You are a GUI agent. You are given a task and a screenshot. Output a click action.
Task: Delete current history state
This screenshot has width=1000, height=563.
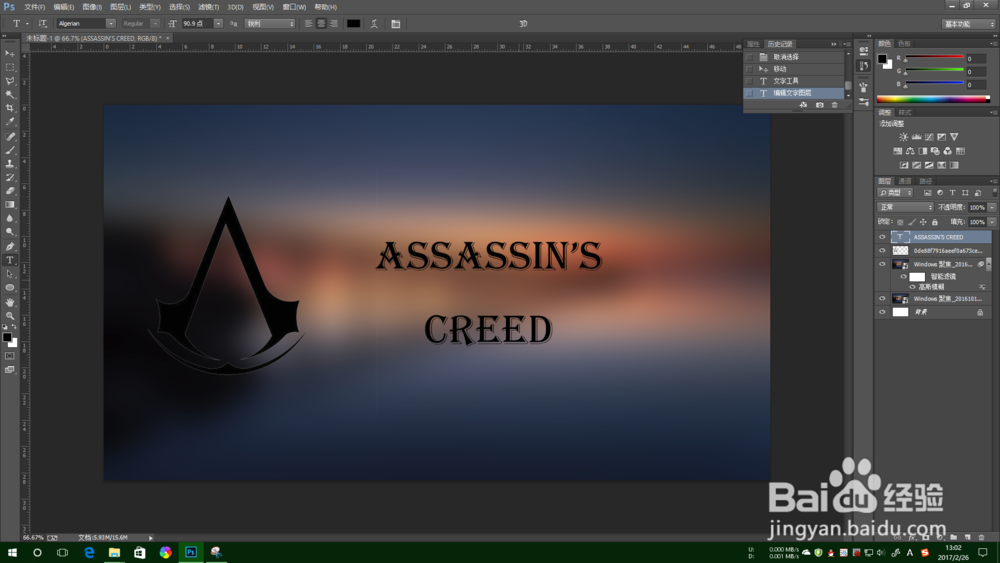click(x=835, y=105)
